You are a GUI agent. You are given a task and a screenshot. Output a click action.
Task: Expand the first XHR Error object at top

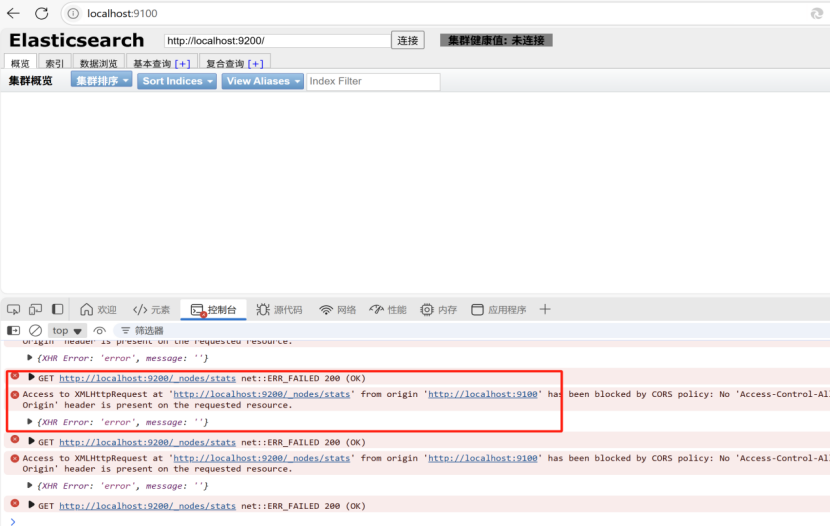(30, 358)
